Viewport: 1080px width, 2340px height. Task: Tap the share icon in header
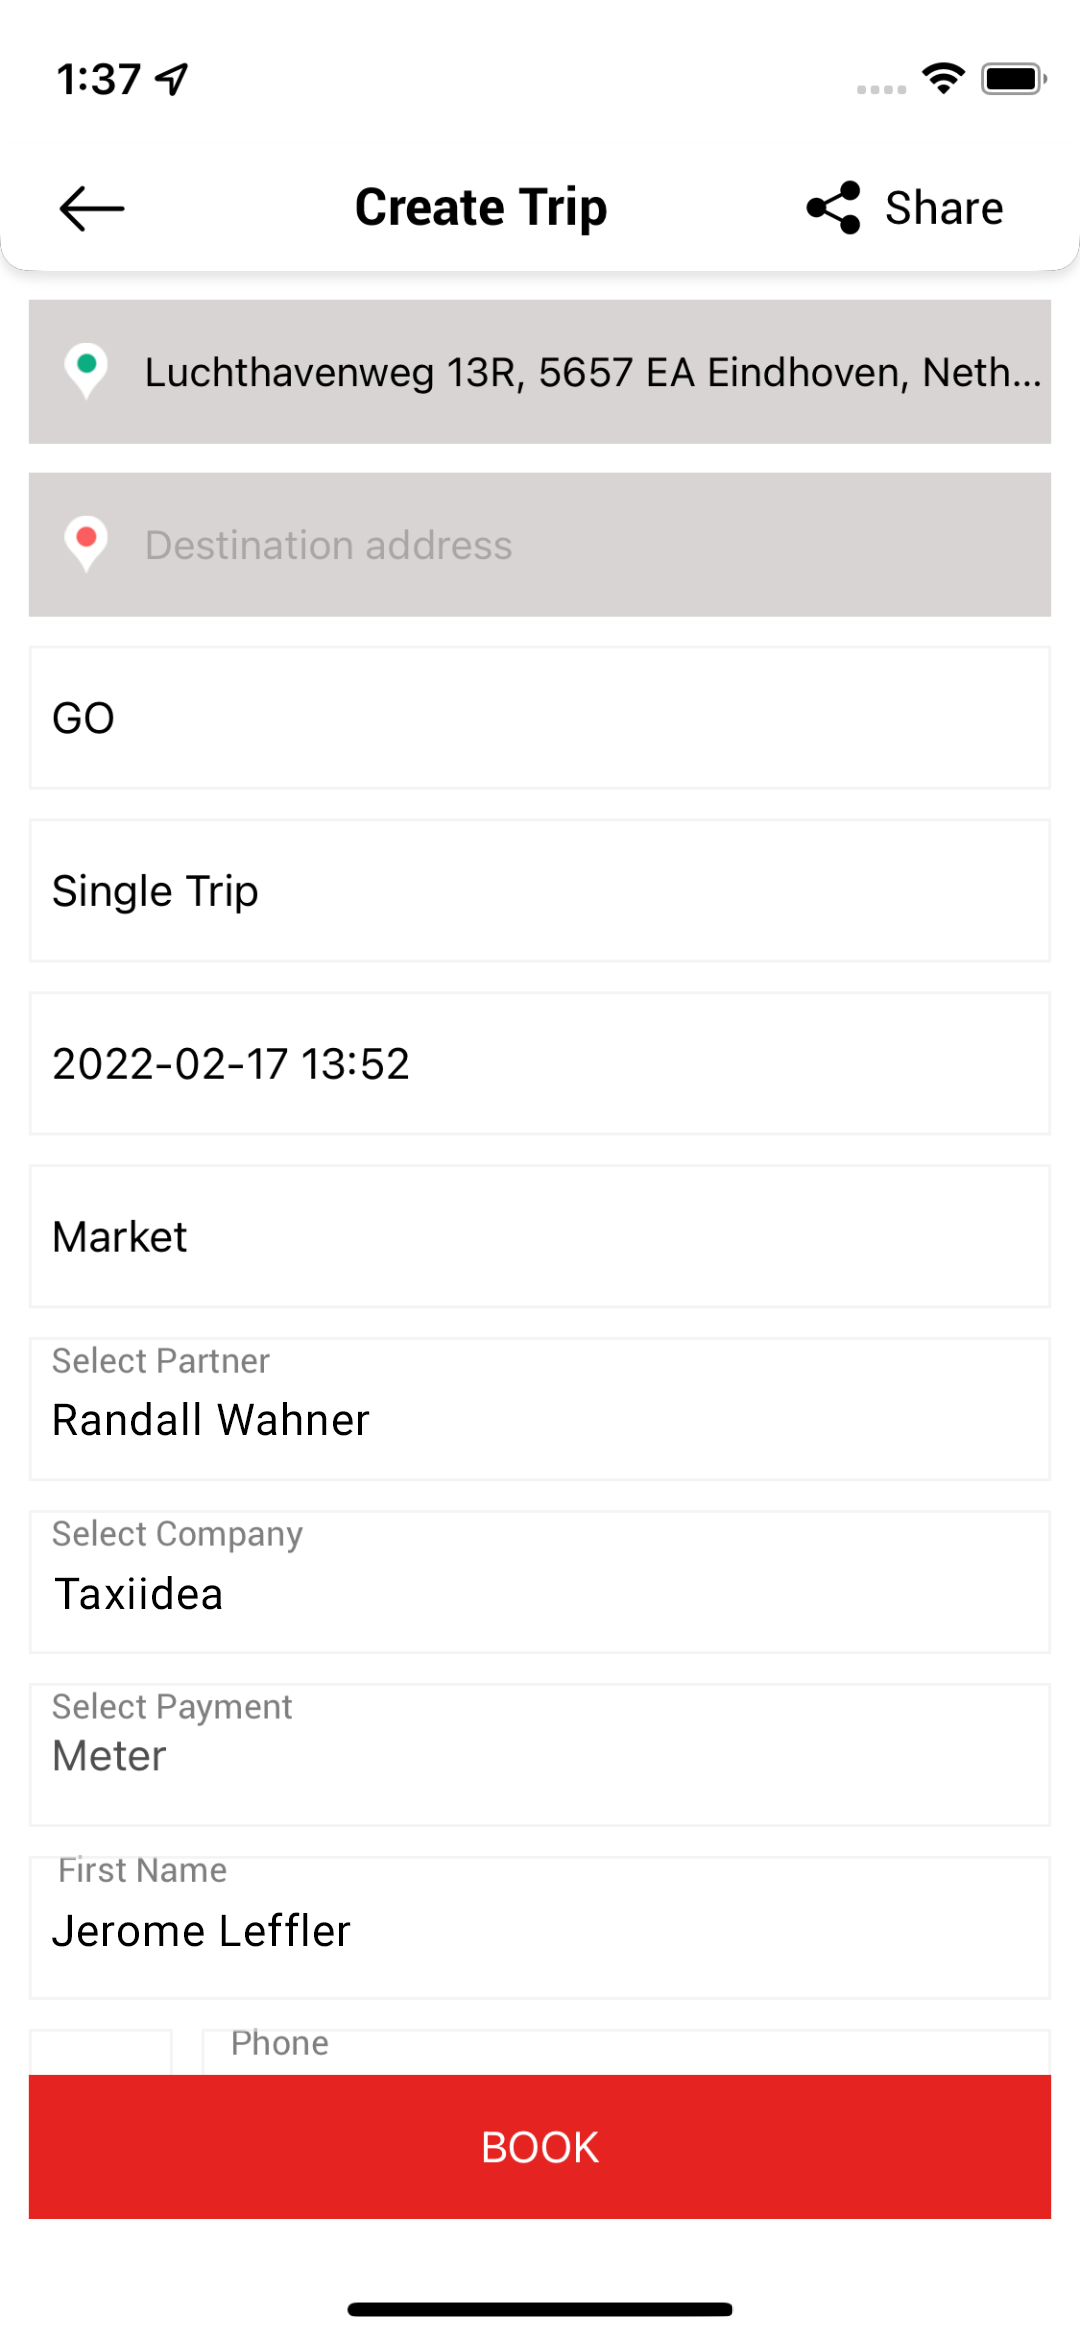click(x=834, y=208)
